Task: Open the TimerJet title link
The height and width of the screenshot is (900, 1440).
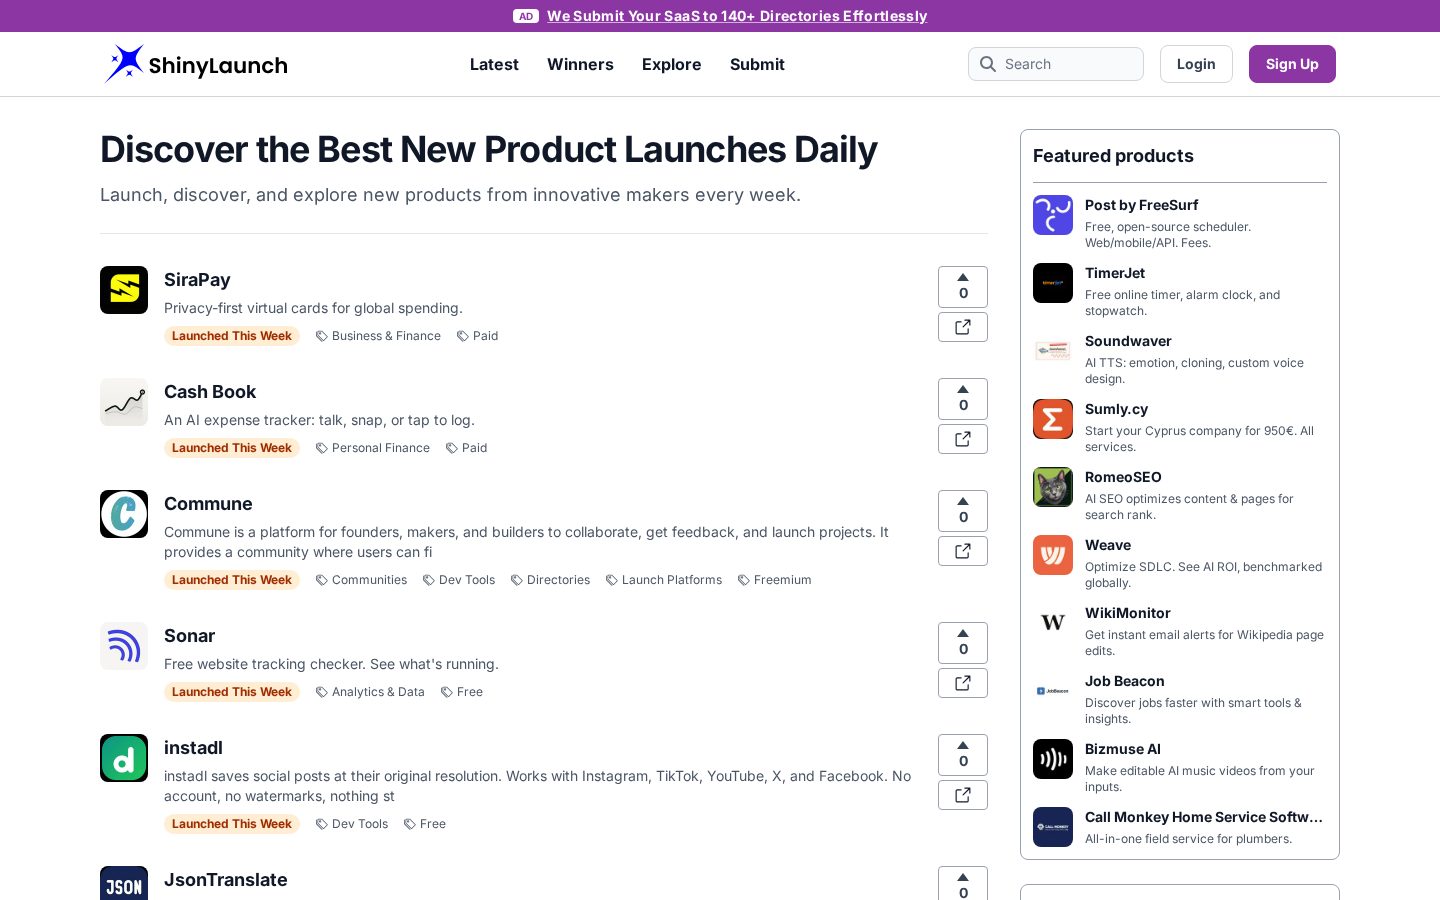Action: point(1115,273)
